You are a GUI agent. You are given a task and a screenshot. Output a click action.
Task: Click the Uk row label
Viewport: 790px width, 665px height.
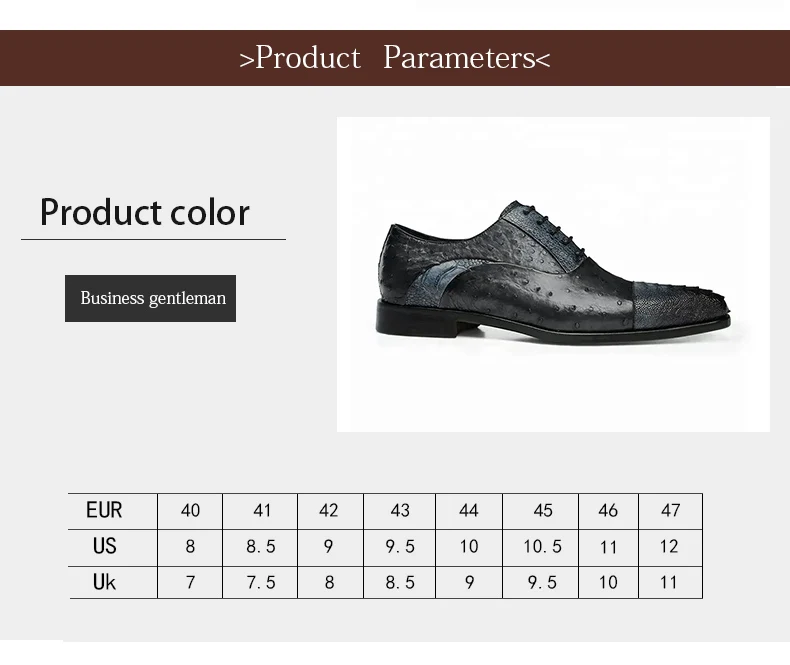point(104,582)
